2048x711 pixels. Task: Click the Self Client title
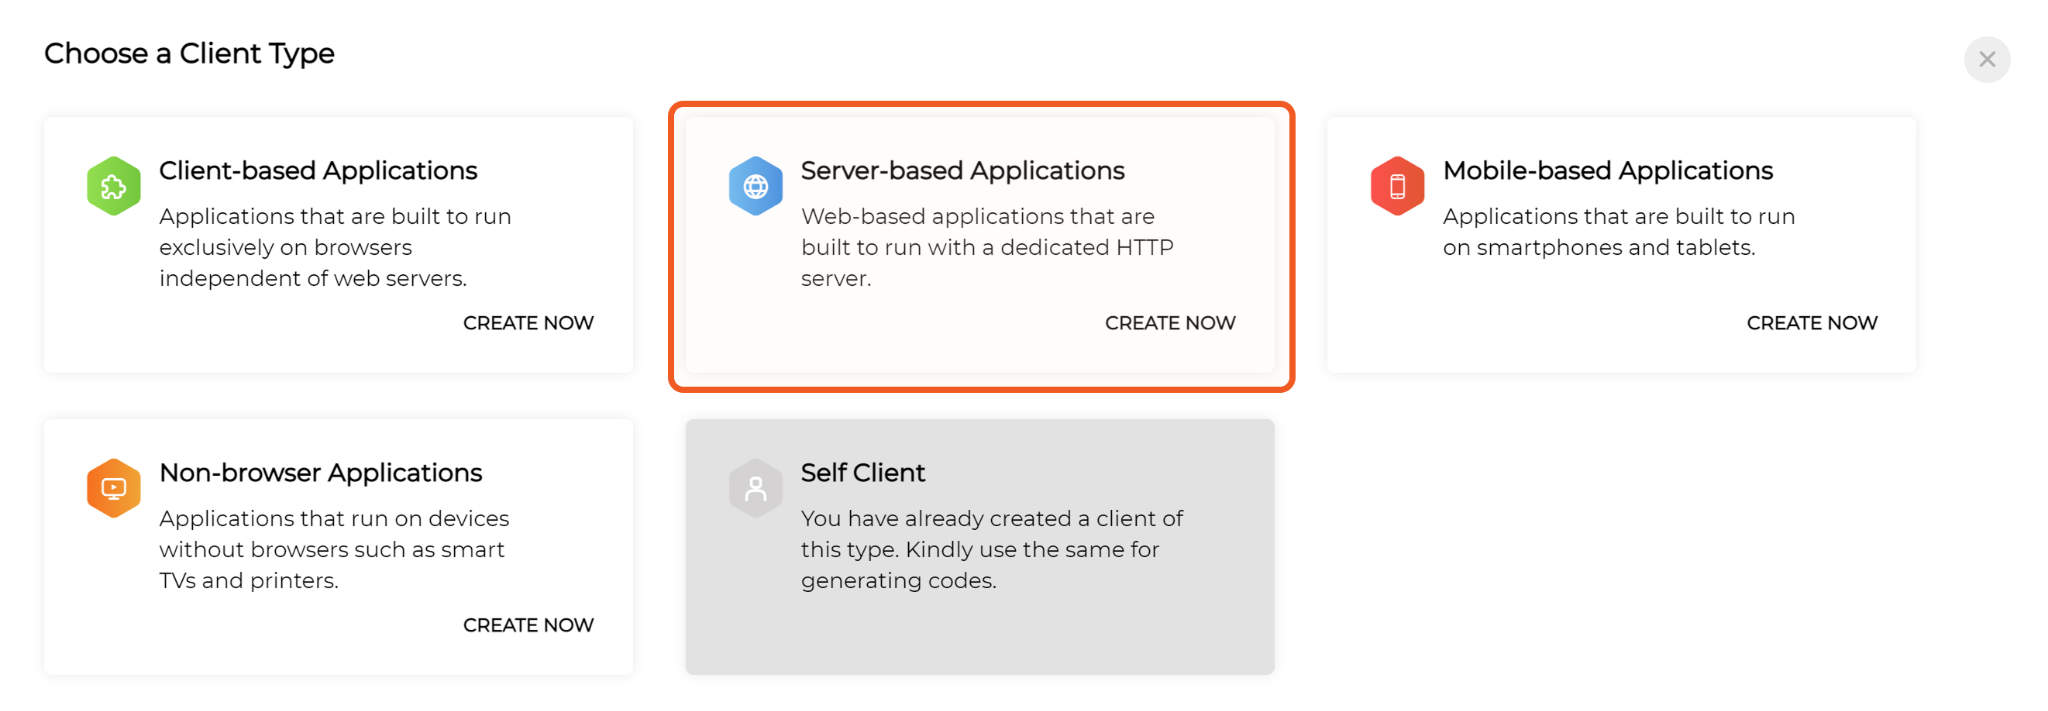862,473
